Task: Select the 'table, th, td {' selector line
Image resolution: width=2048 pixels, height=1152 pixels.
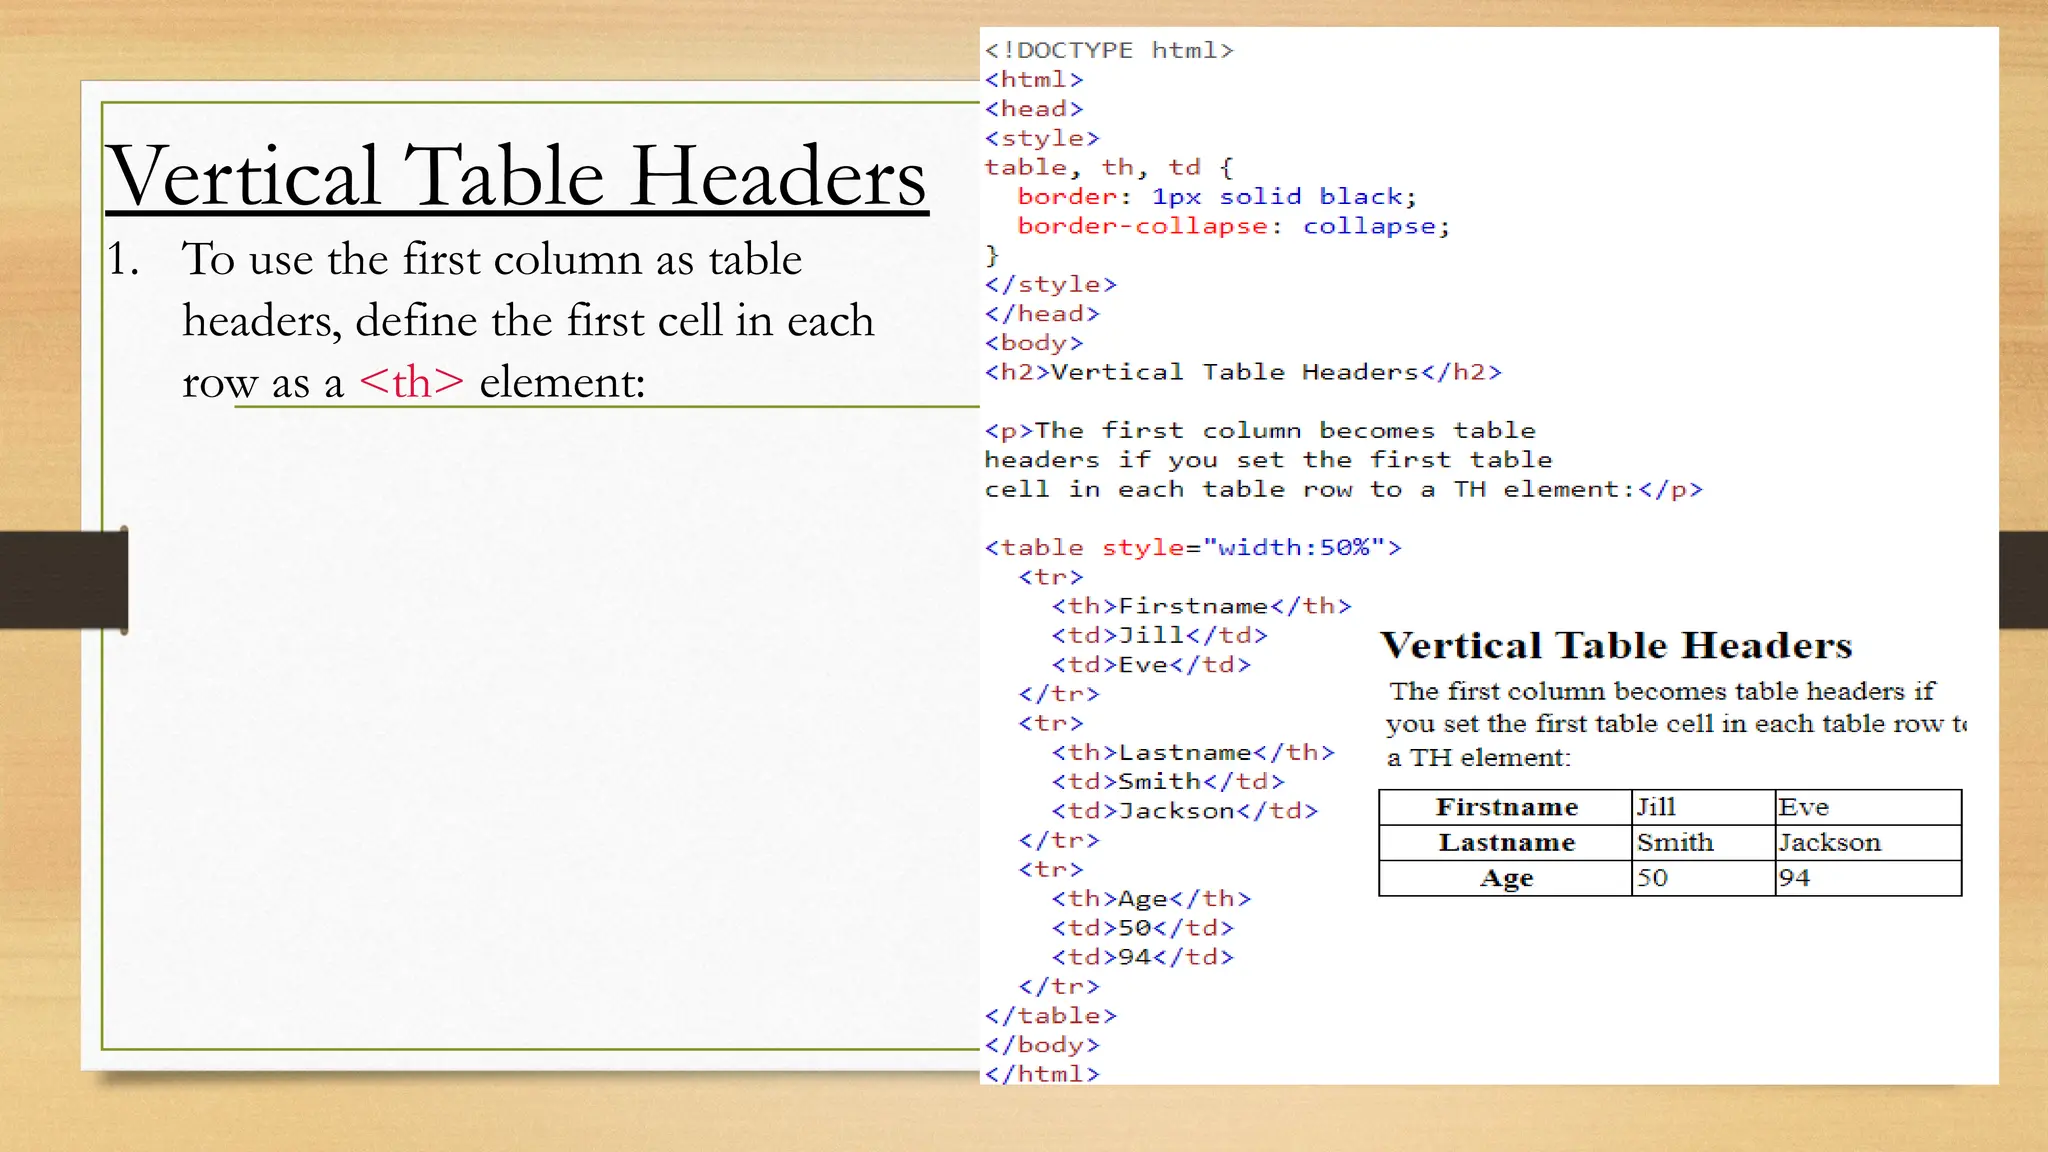Action: pyautogui.click(x=1109, y=167)
